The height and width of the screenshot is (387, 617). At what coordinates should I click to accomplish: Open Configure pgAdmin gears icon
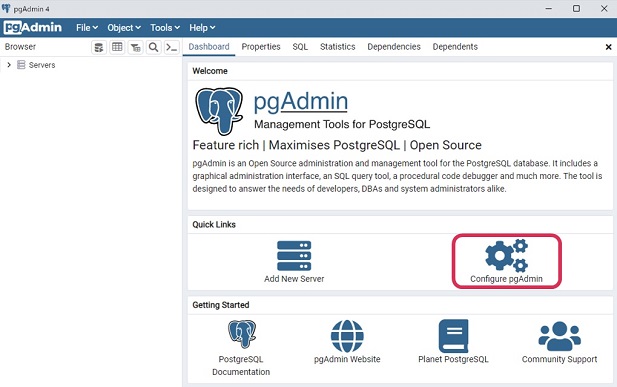click(506, 255)
